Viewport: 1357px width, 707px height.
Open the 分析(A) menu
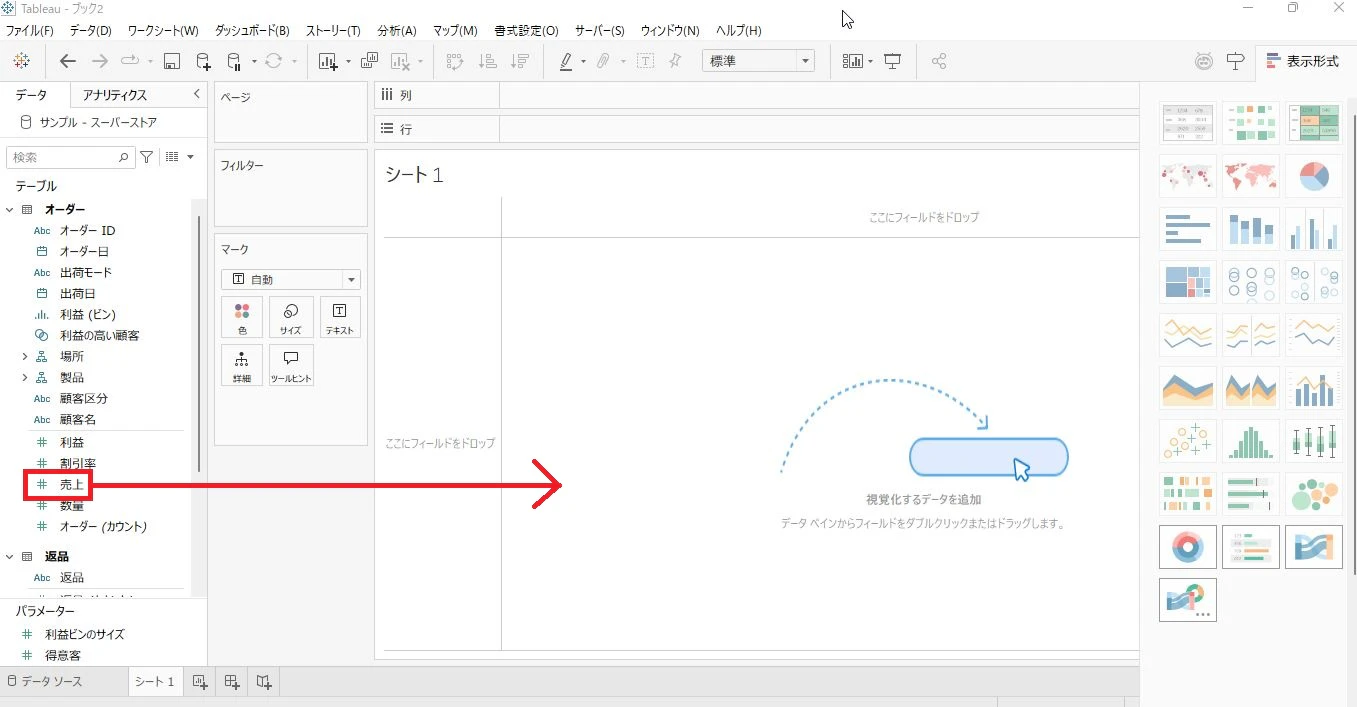397,31
